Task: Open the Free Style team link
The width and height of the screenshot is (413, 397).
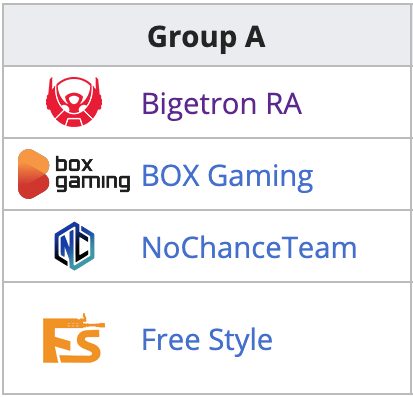Action: pos(207,339)
